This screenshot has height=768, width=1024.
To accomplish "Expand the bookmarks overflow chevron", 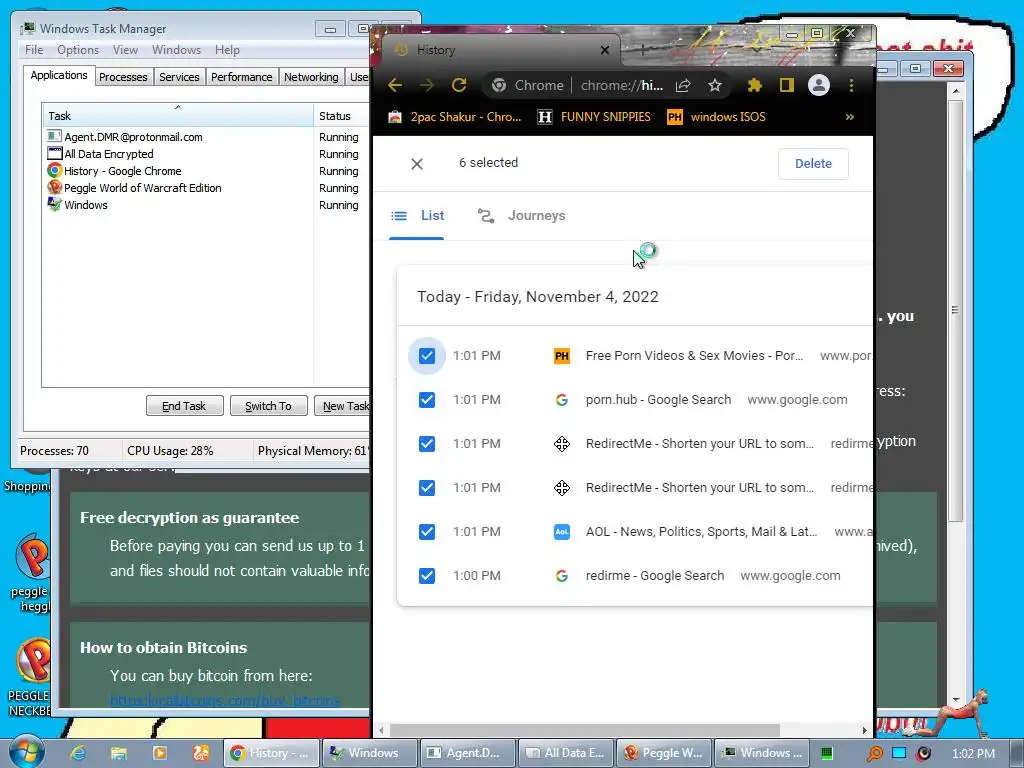I will [x=850, y=117].
